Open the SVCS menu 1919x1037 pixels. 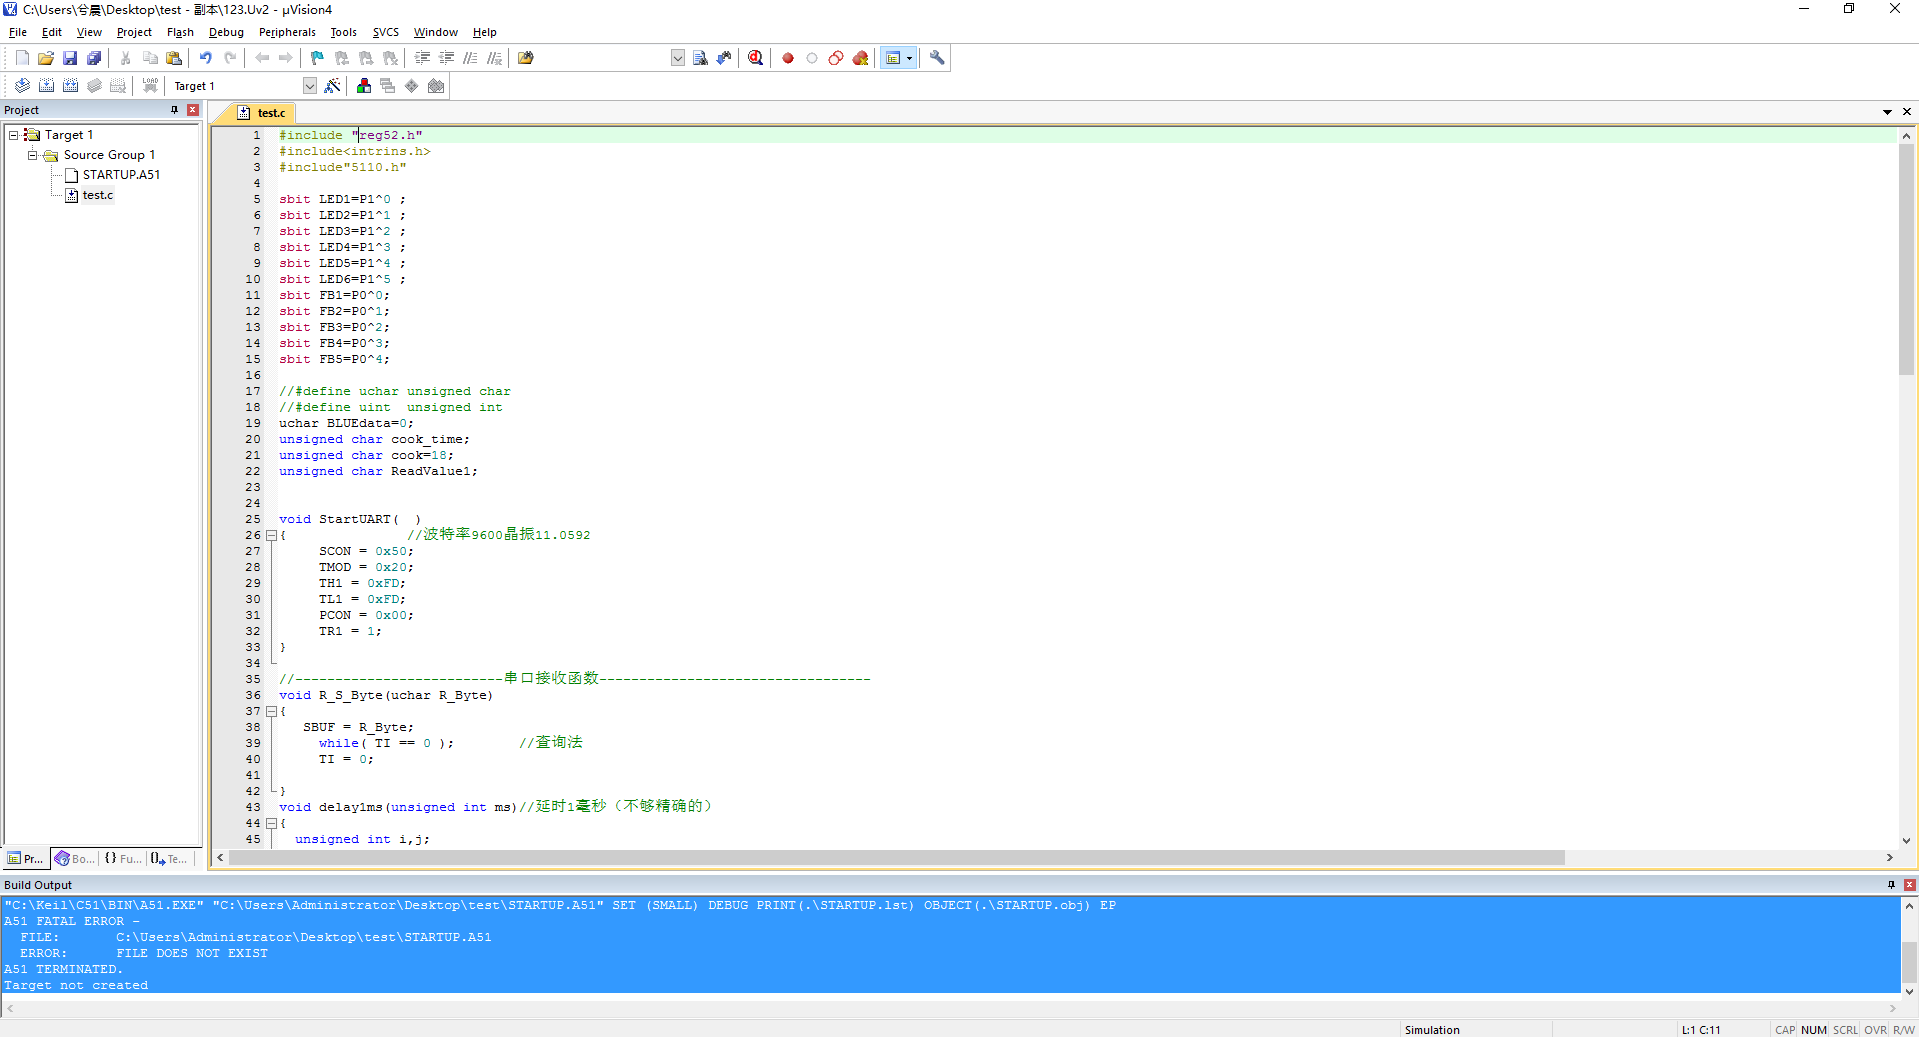(385, 32)
